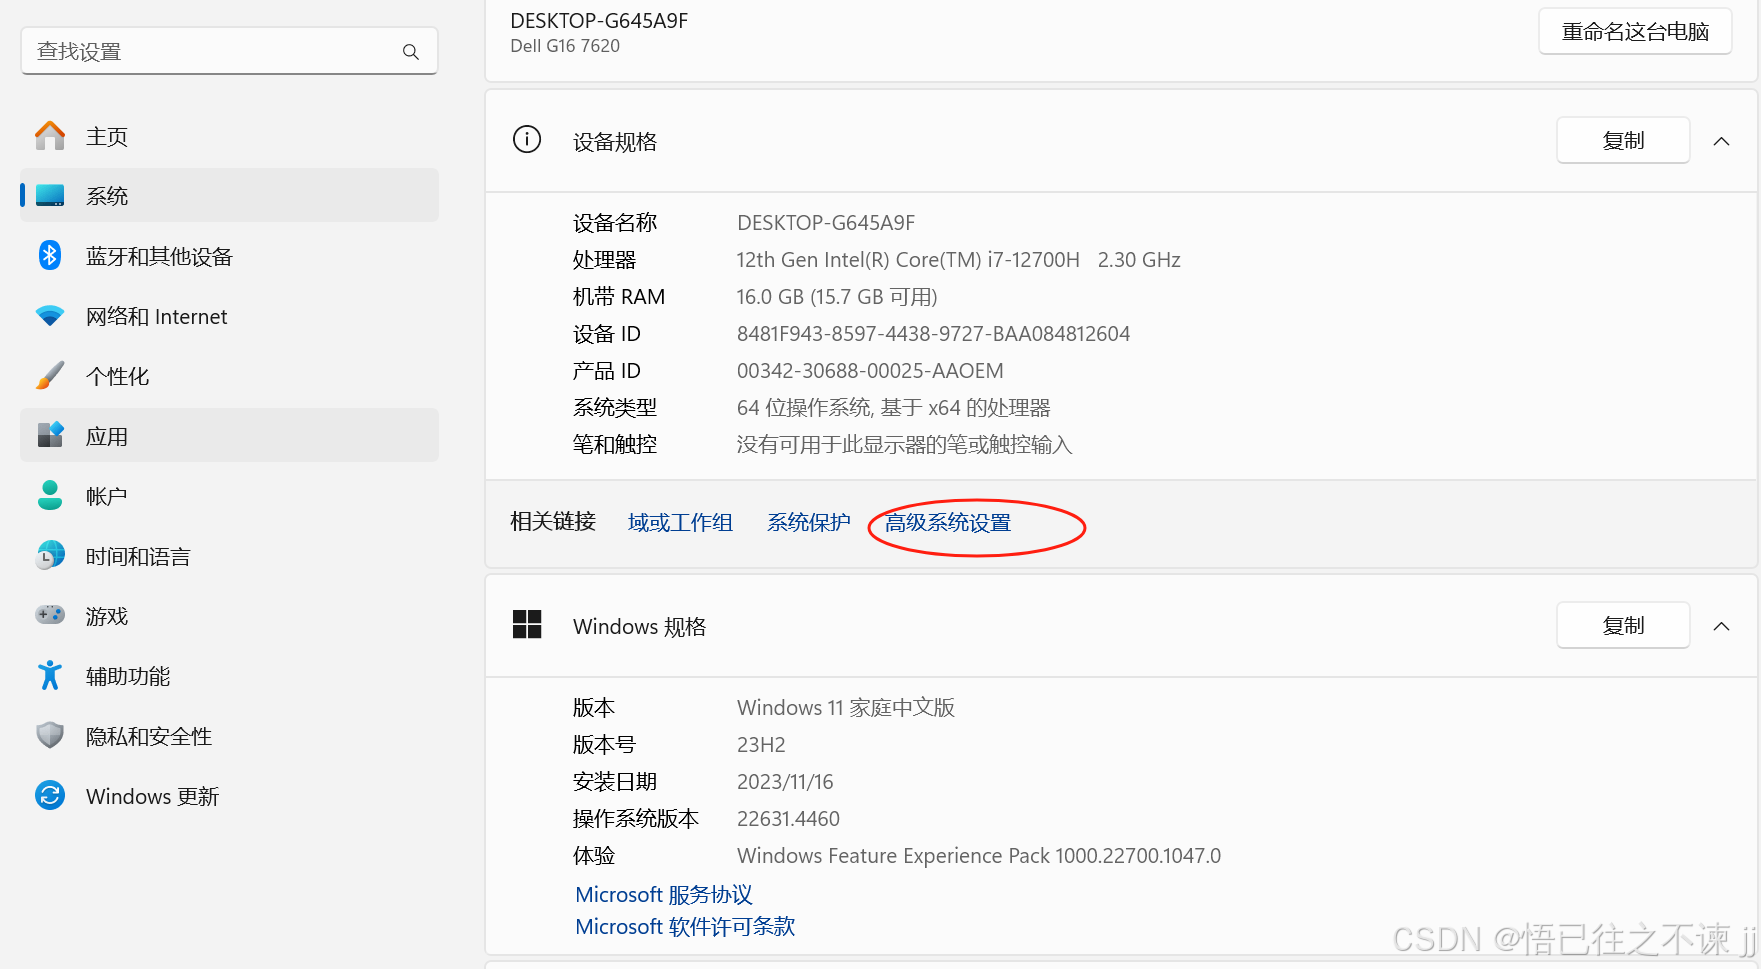Viewport: 1761px width, 969px height.
Task: Open 高级系统设置 link
Action: click(948, 523)
